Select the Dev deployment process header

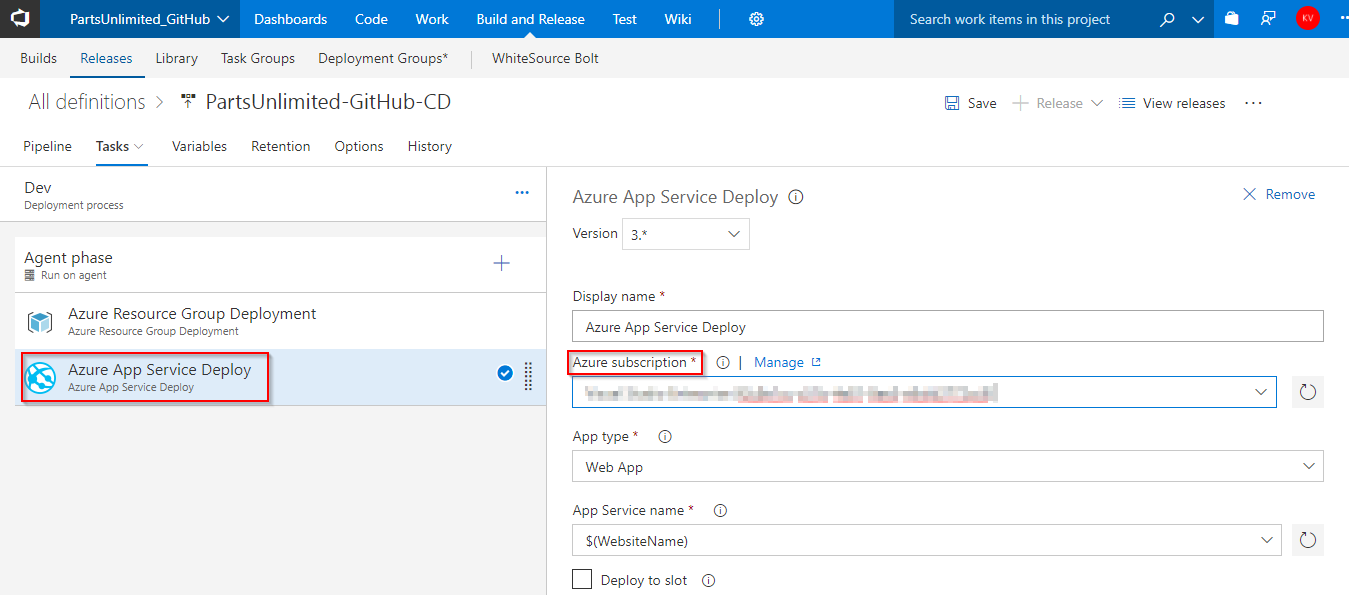273,195
